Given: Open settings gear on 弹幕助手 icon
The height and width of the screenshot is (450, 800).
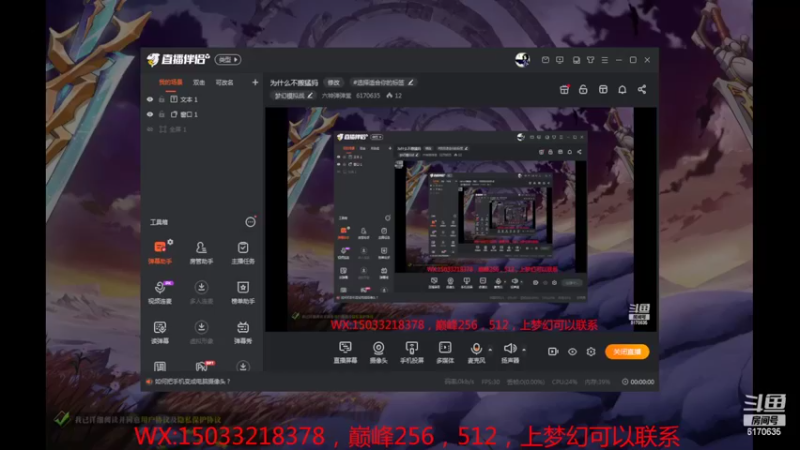Looking at the screenshot, I should (170, 242).
